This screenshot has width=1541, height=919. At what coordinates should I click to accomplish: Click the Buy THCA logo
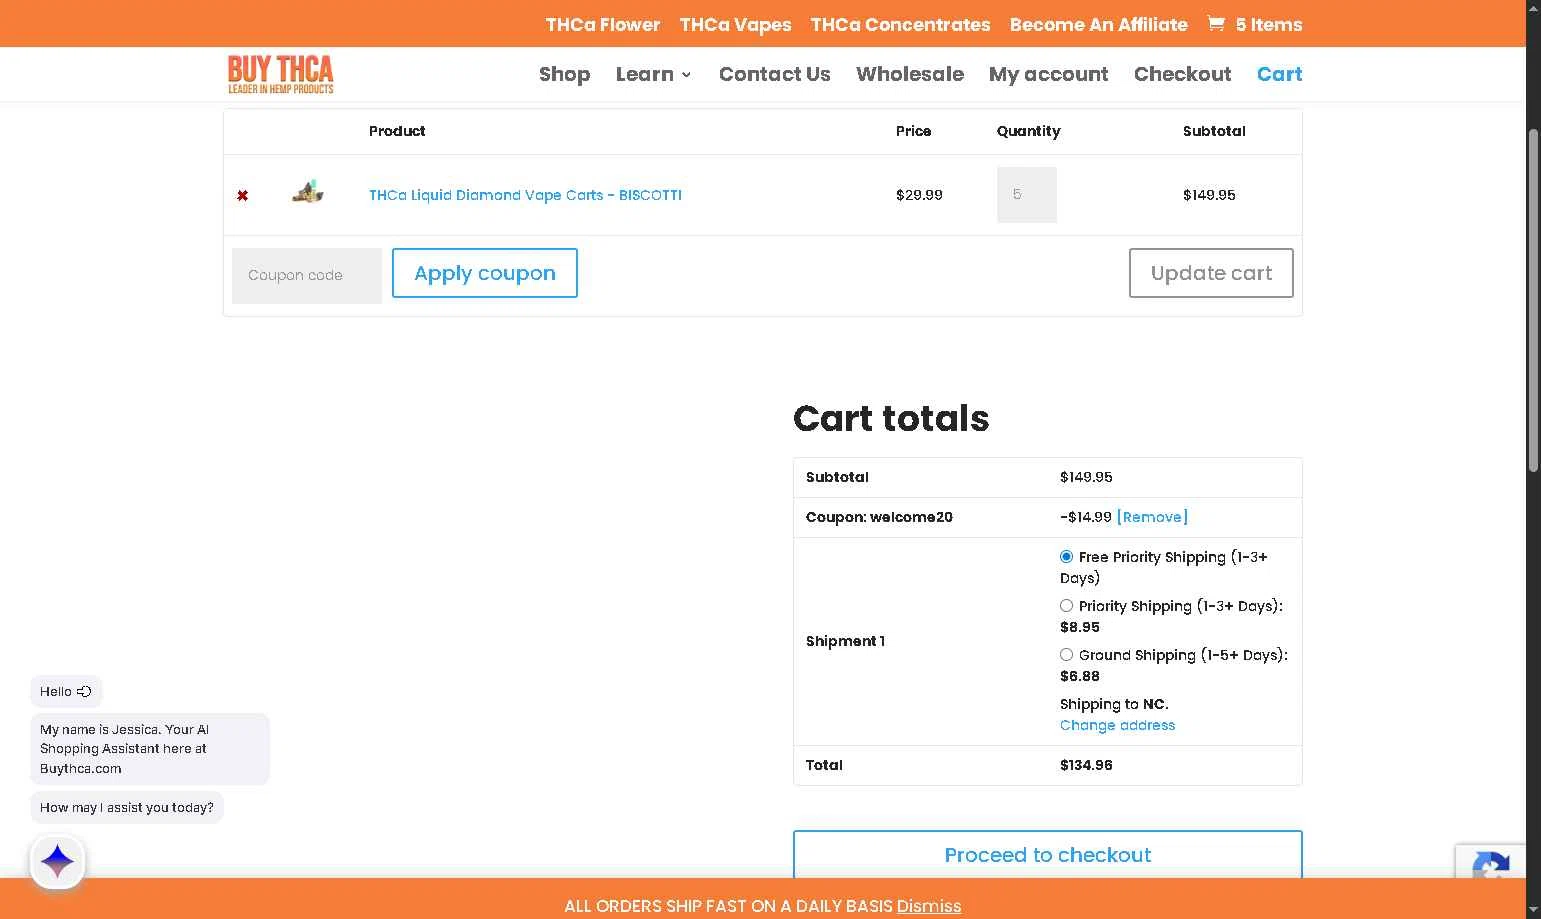pos(281,74)
